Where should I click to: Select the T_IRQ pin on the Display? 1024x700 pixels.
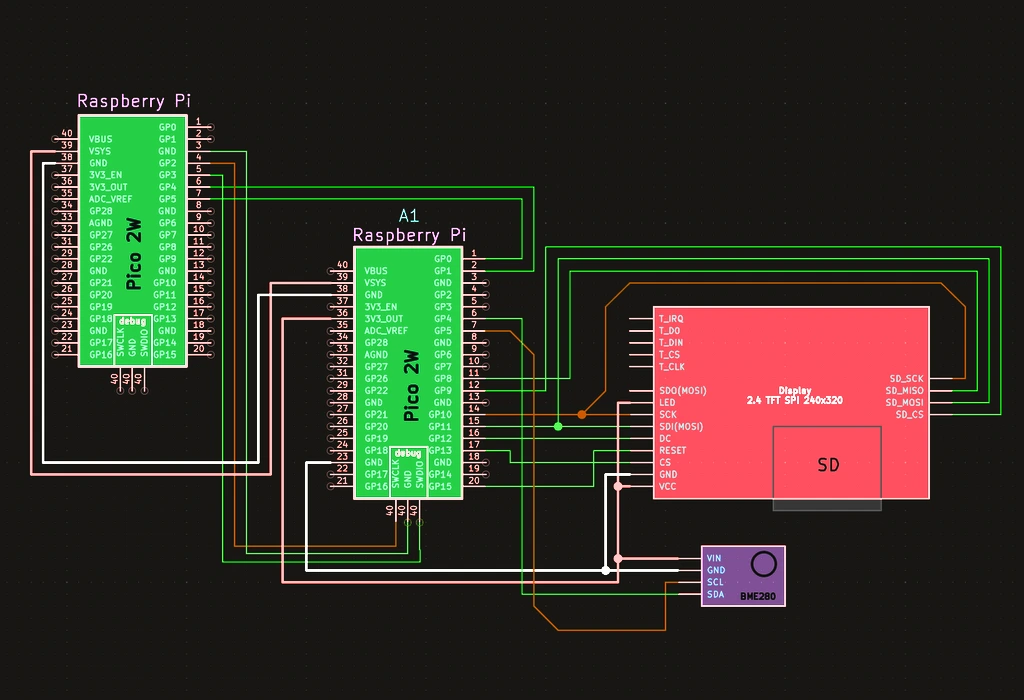point(671,319)
